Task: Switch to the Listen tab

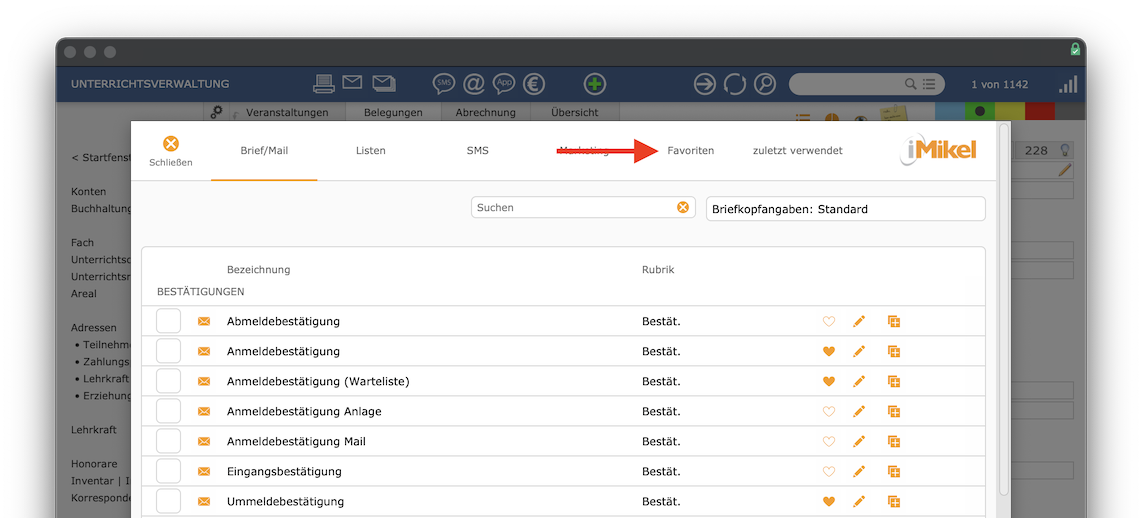Action: (371, 151)
